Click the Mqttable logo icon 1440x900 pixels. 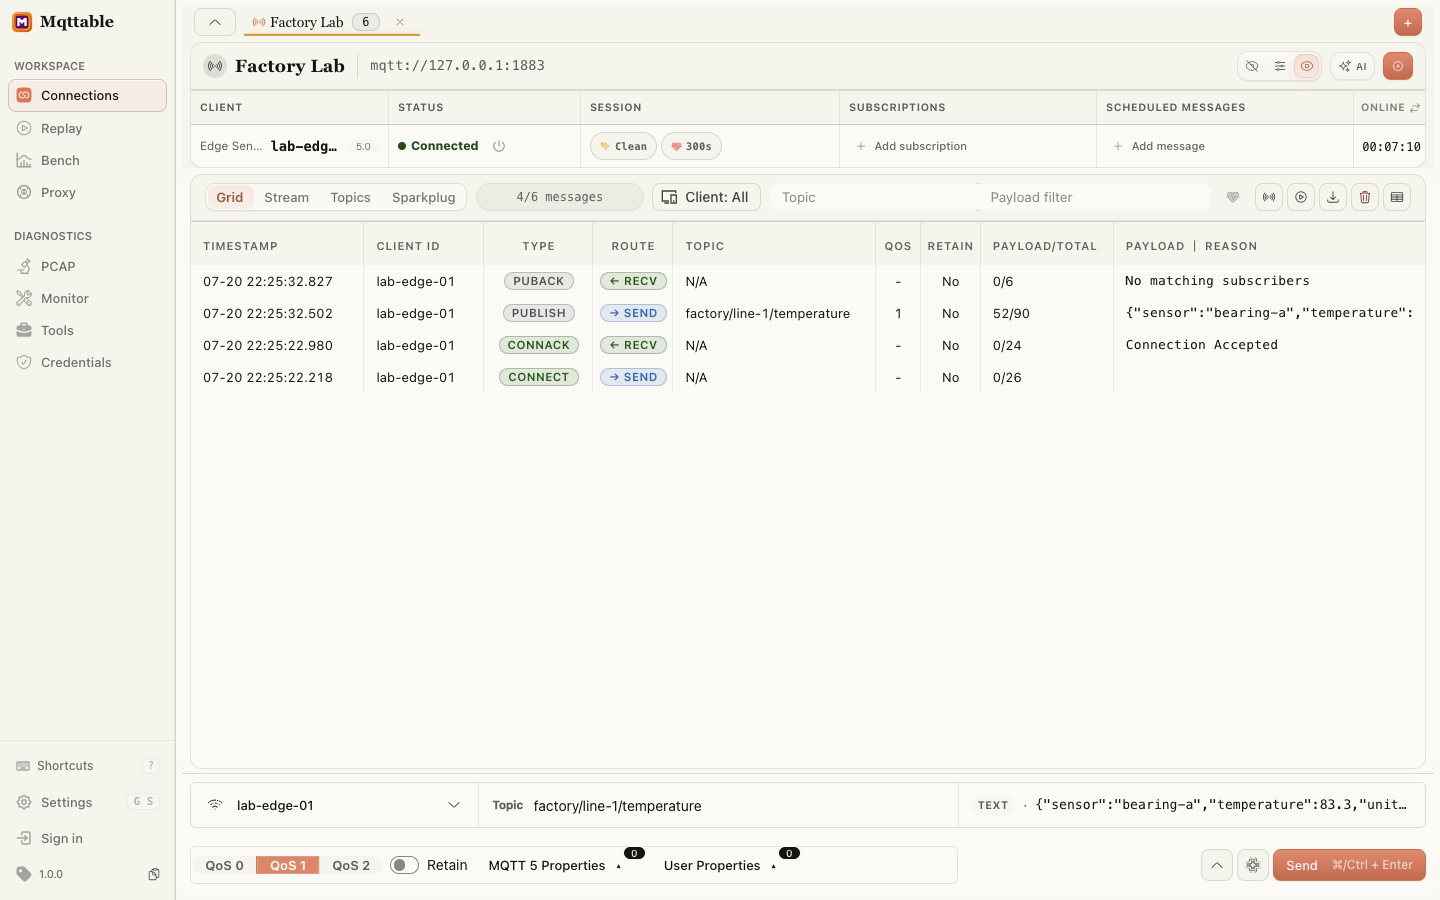(22, 22)
